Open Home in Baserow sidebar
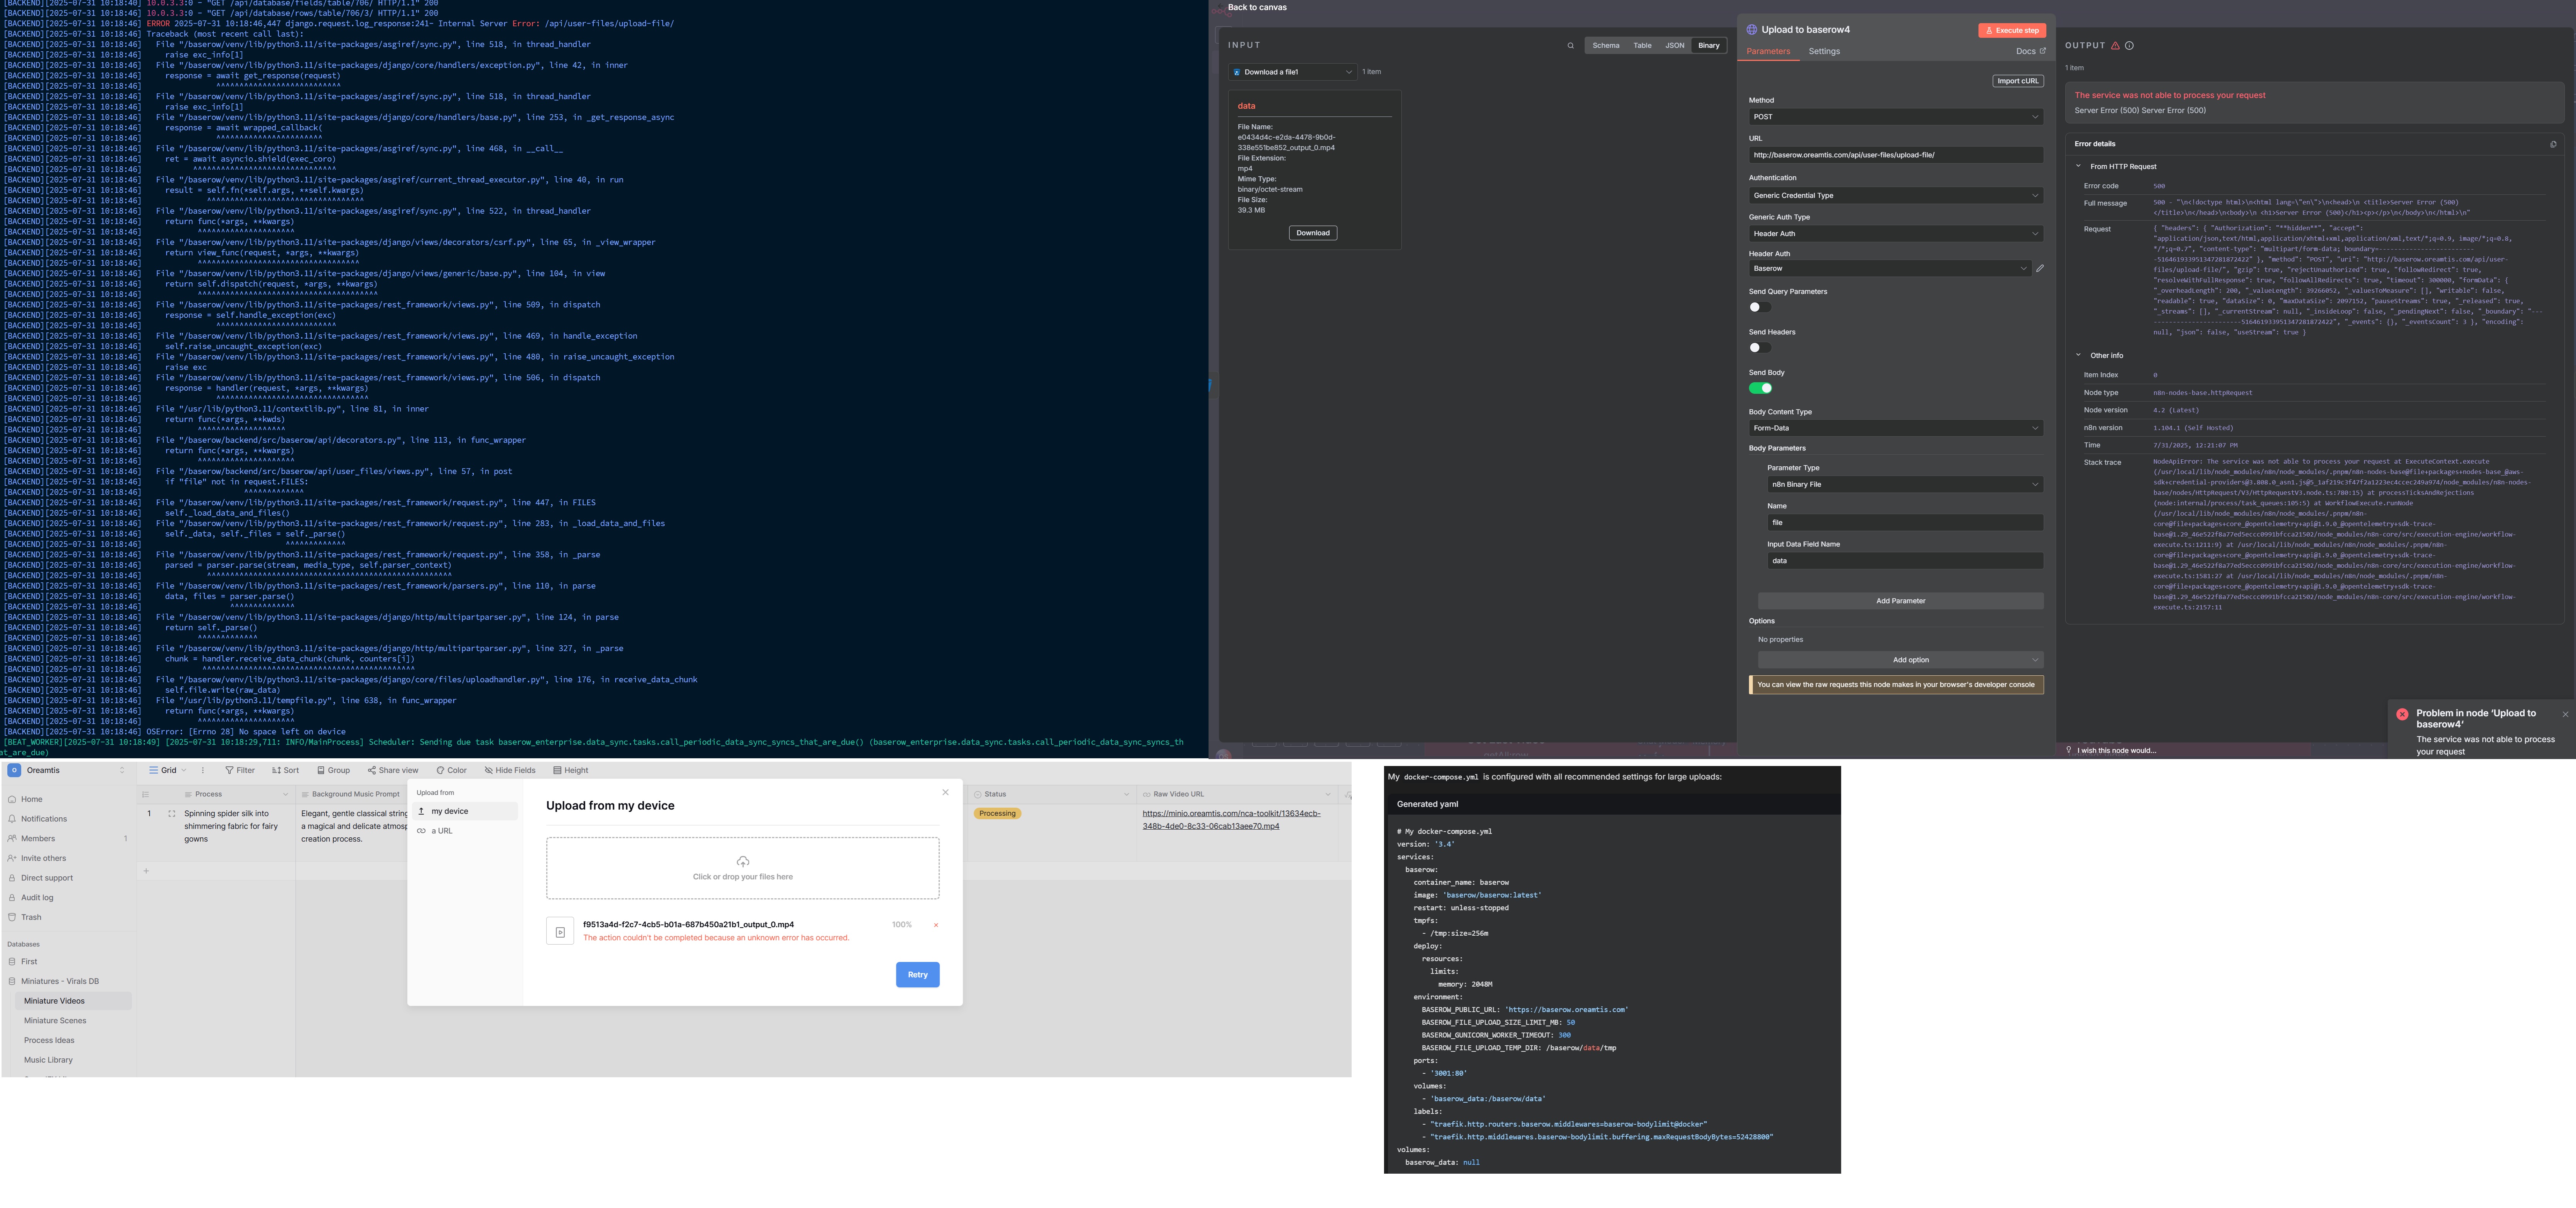Image resolution: width=2576 pixels, height=1208 pixels. point(25,800)
